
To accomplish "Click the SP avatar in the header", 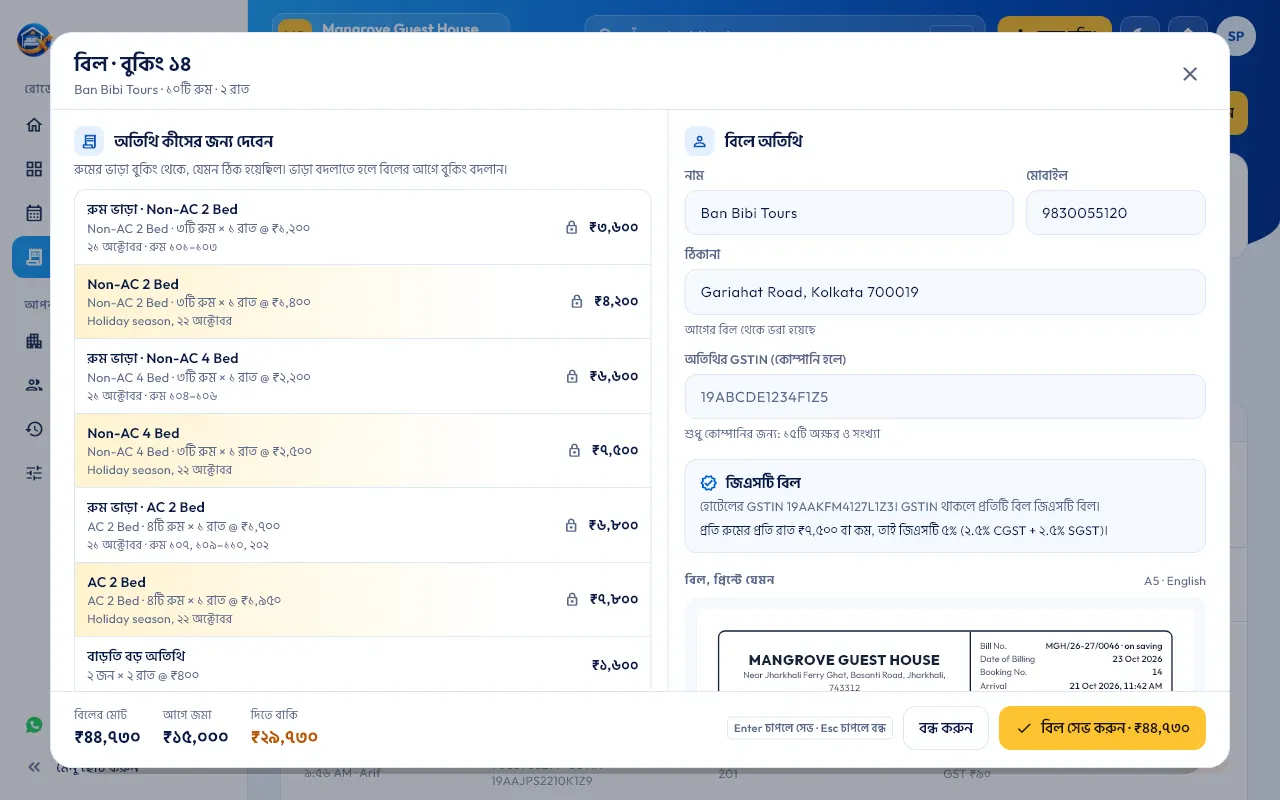I will [1236, 36].
